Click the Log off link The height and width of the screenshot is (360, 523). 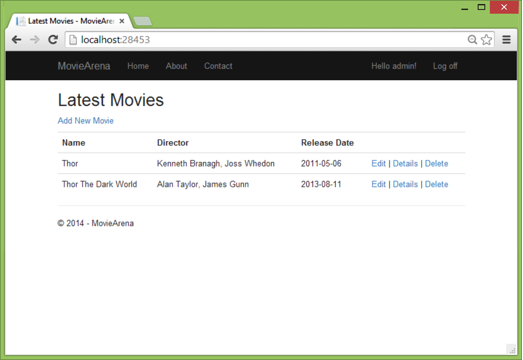point(445,66)
